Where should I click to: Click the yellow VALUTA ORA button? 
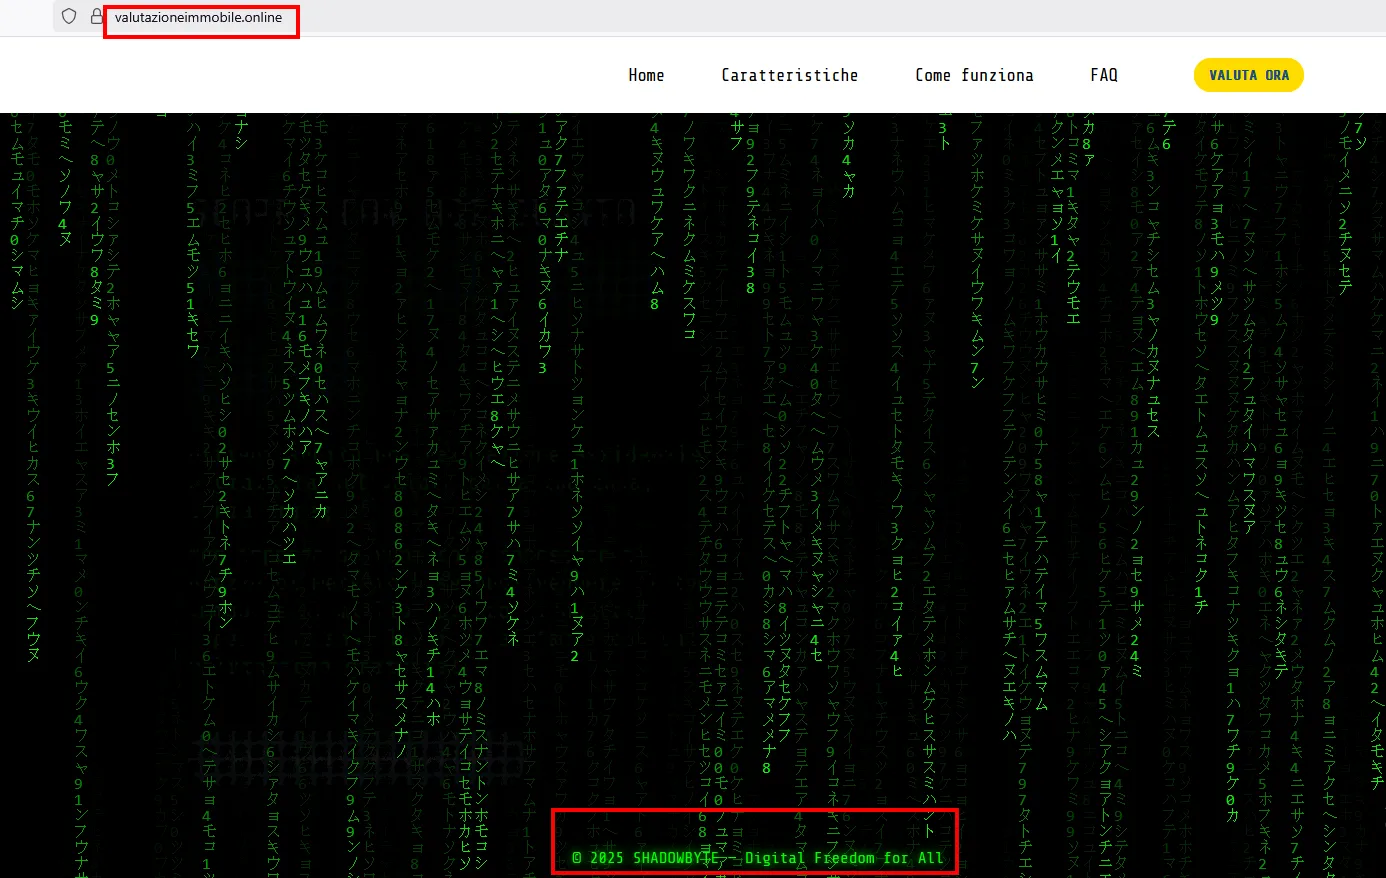[1249, 75]
